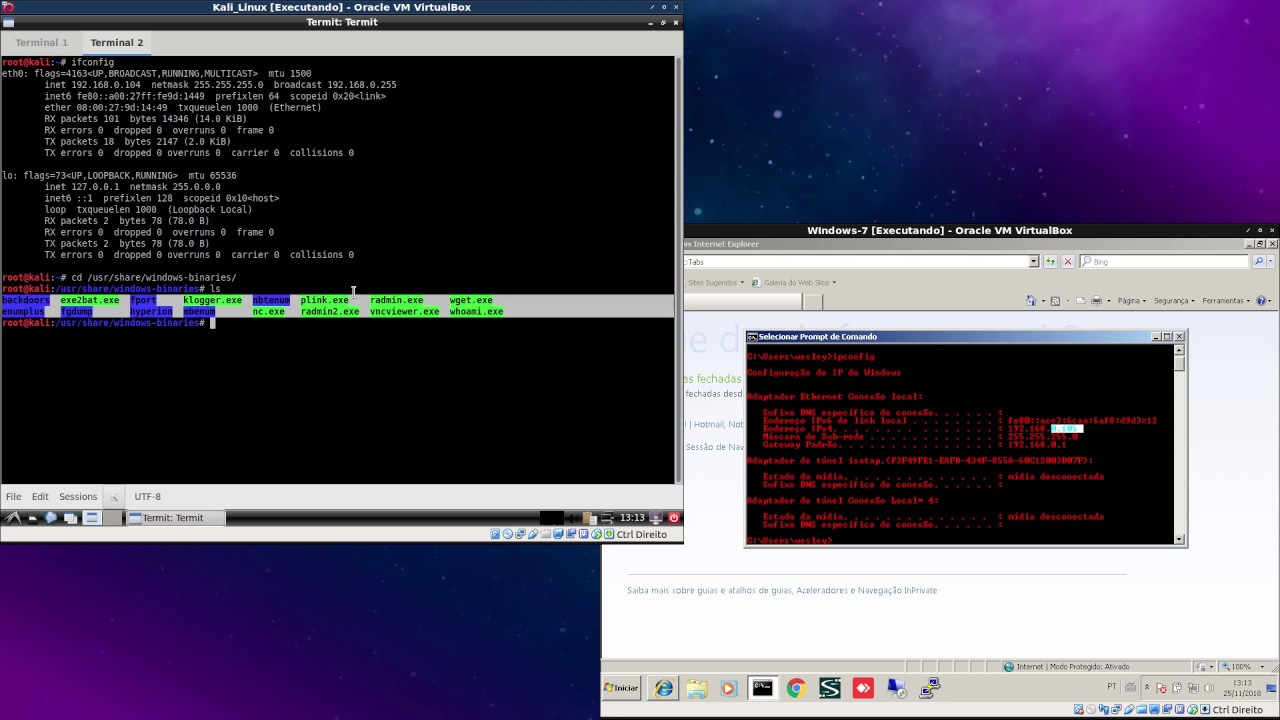Image resolution: width=1280 pixels, height=720 pixels.
Task: Click the IE Help question mark icon
Action: pos(1262,300)
